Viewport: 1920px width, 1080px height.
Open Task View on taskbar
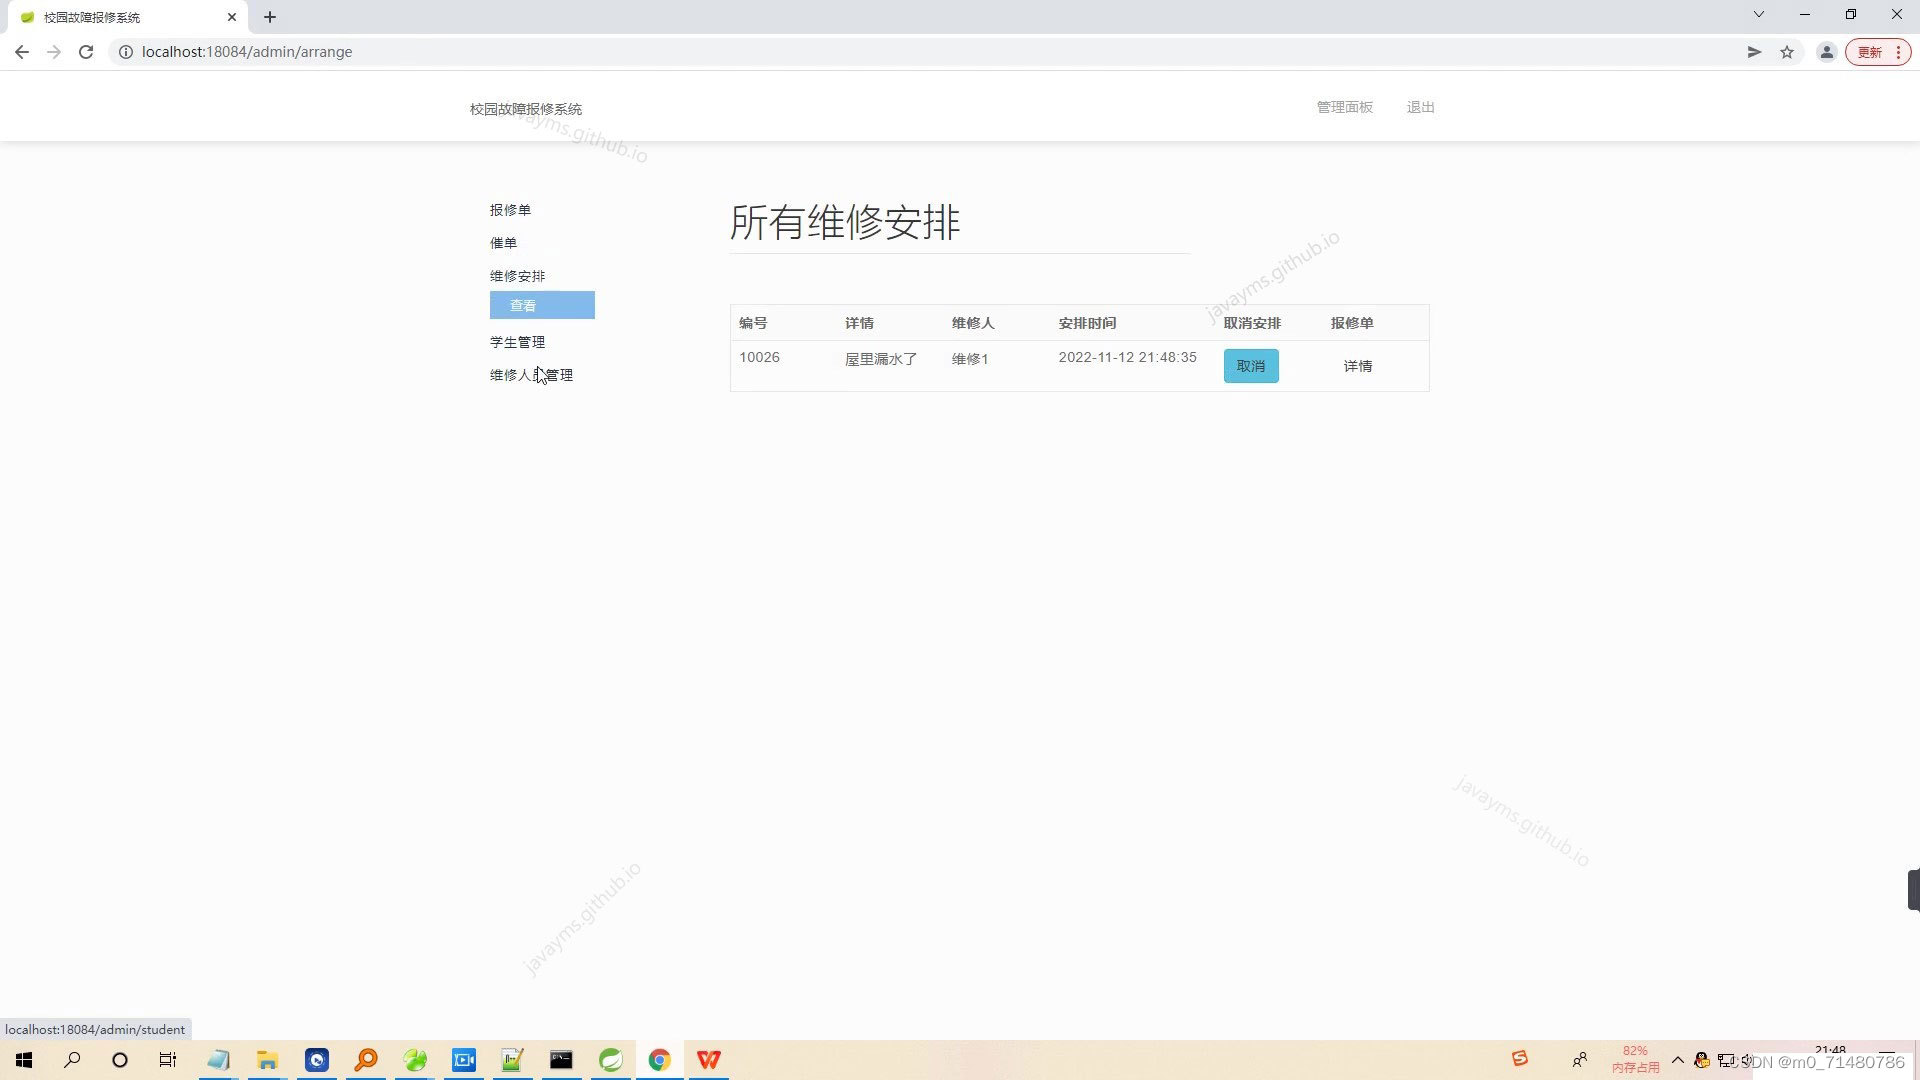click(168, 1060)
